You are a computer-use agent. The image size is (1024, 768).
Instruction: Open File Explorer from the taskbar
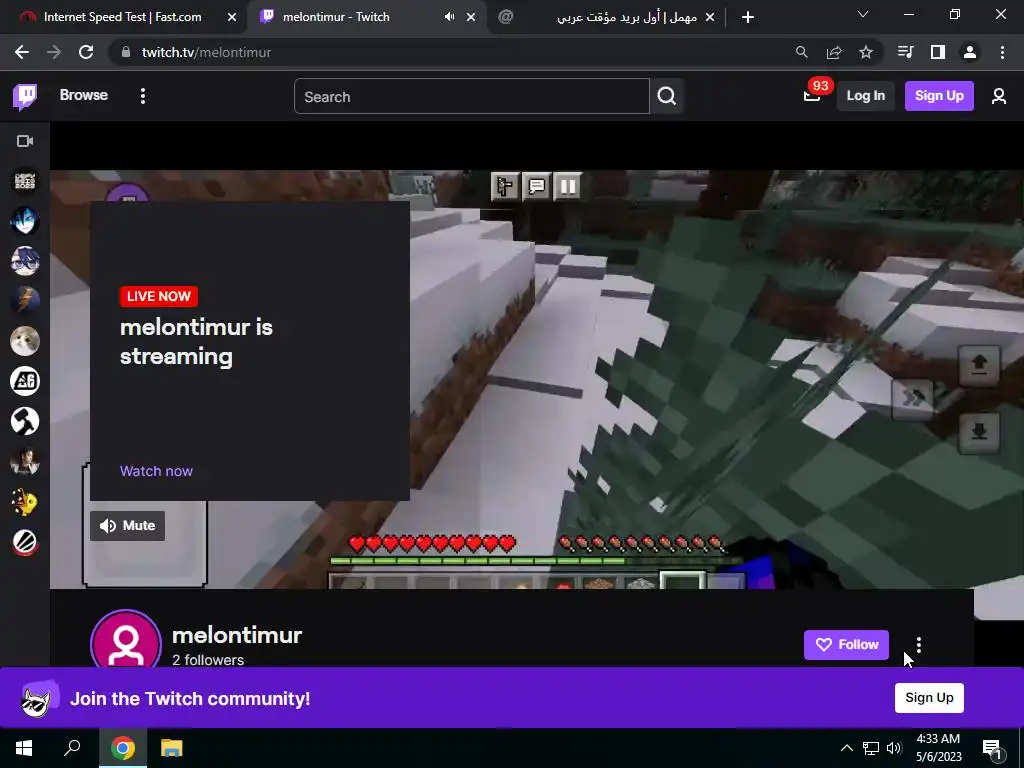(x=171, y=748)
